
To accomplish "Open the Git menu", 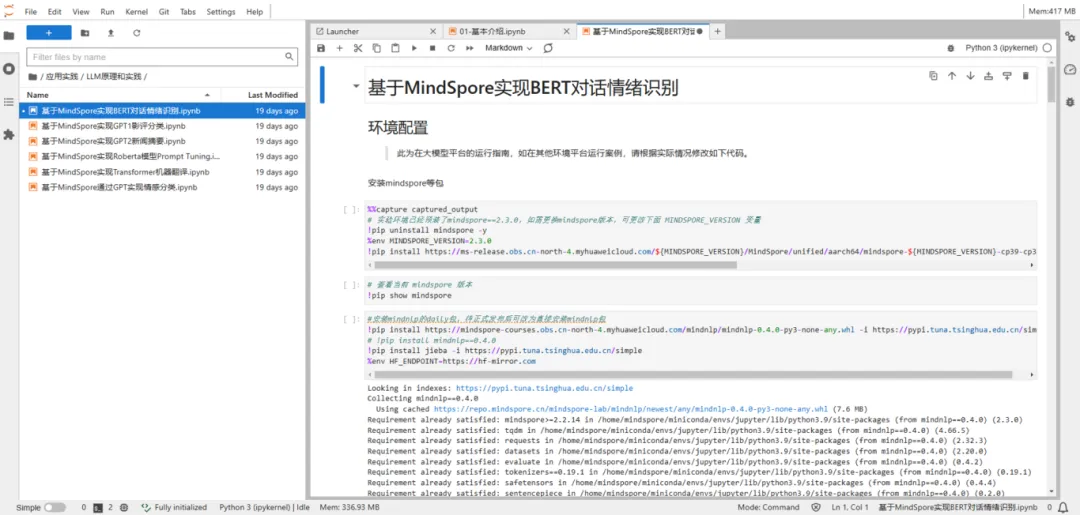I will click(164, 12).
